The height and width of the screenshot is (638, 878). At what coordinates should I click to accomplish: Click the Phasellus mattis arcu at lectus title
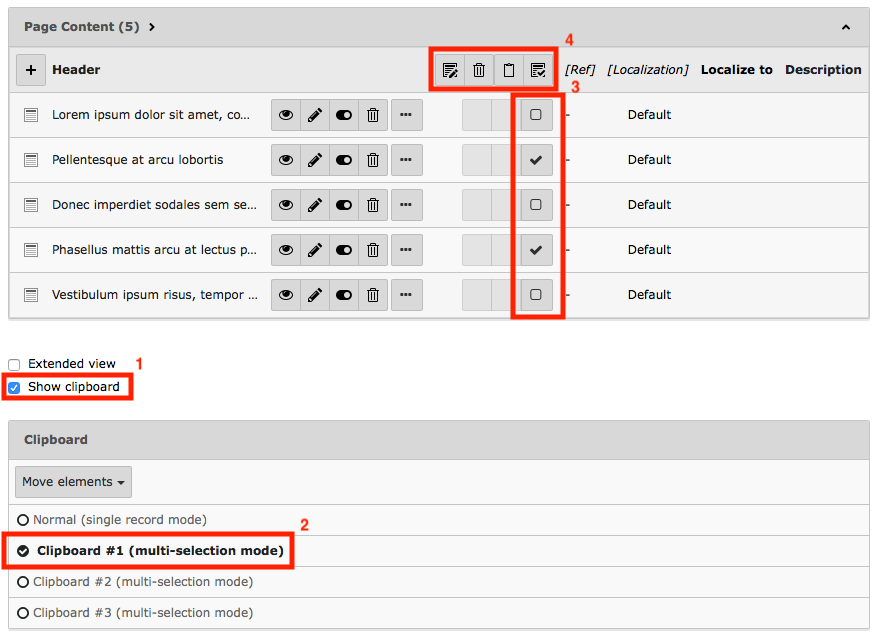coord(155,250)
